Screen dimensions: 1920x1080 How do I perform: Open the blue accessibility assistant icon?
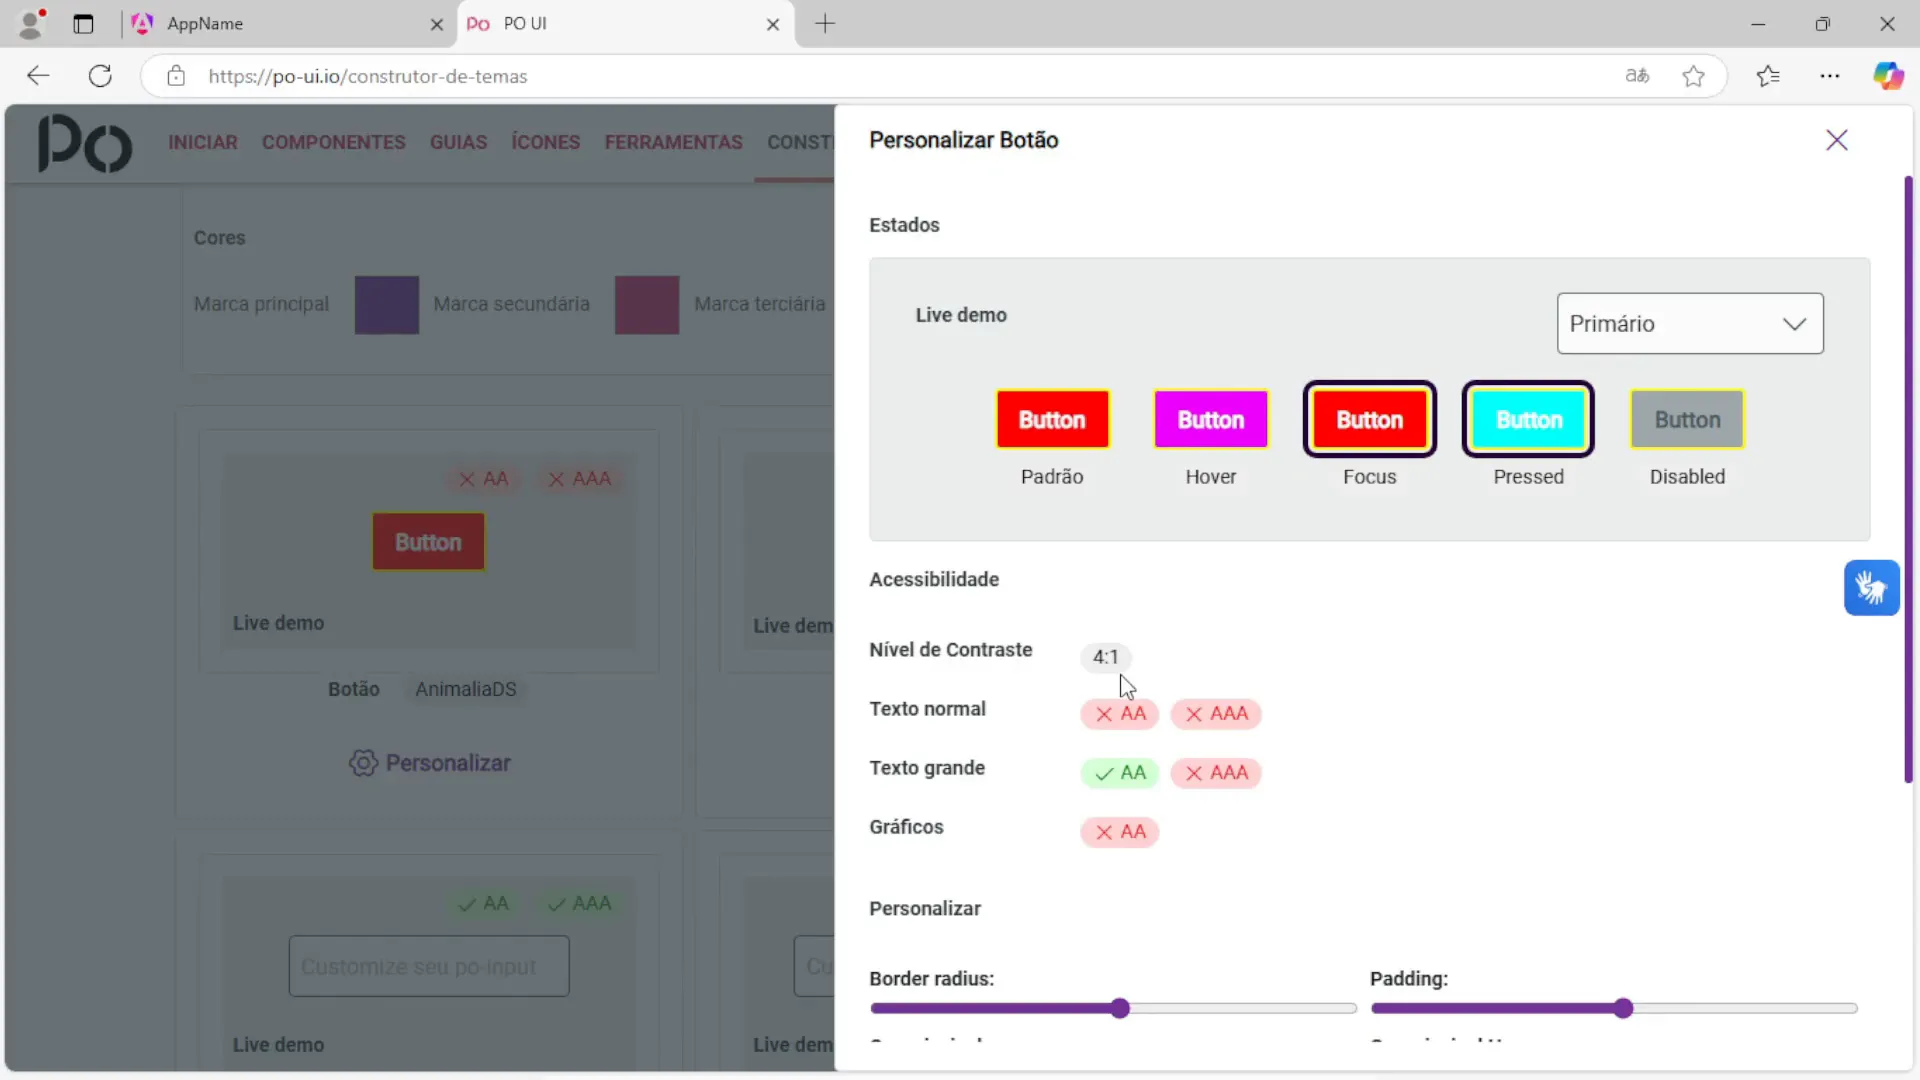pyautogui.click(x=1872, y=588)
